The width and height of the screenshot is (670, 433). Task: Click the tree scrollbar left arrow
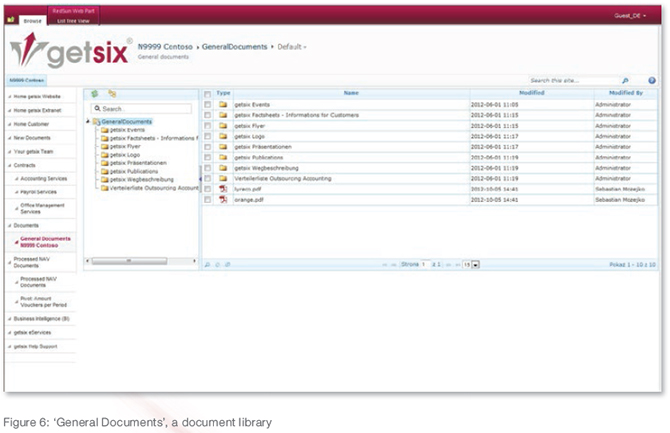tap(88, 261)
